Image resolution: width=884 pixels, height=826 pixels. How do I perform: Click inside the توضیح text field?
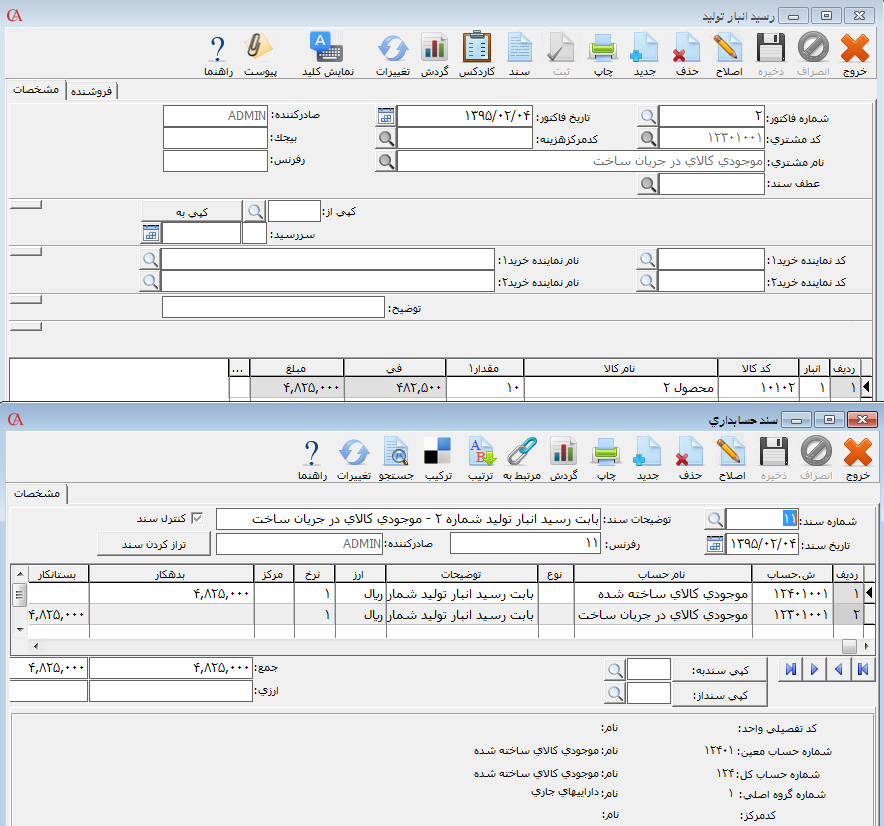pyautogui.click(x=272, y=307)
